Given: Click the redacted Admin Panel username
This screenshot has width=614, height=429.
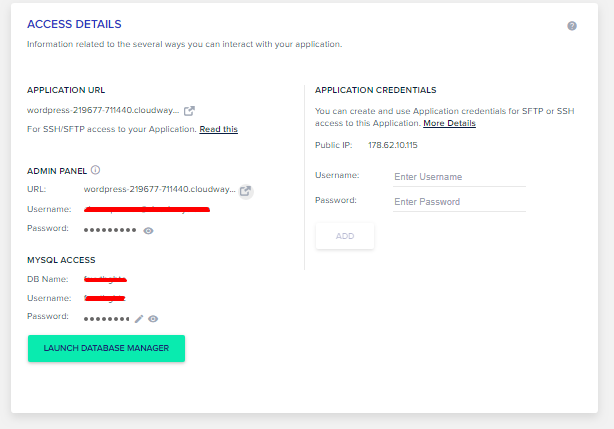Looking at the screenshot, I should click(147, 209).
